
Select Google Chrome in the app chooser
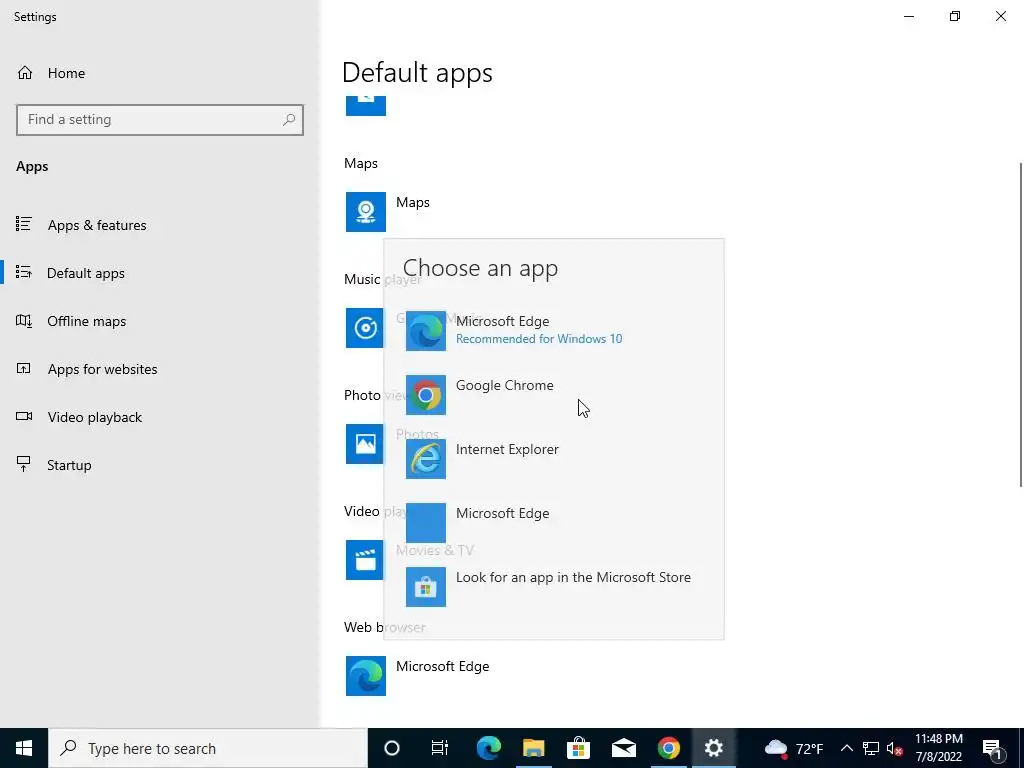point(553,394)
